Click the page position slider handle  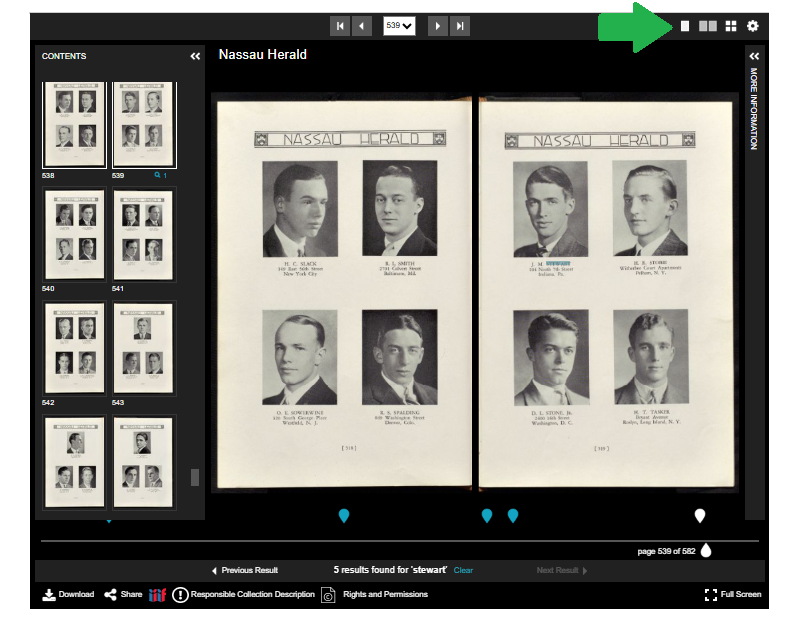706,550
